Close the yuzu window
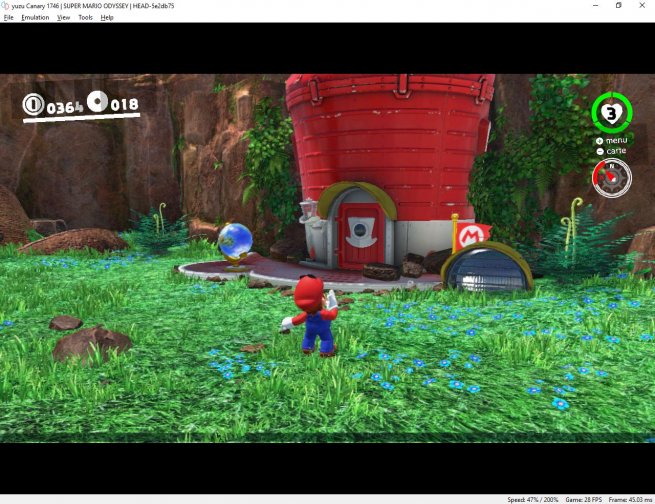This screenshot has height=504, width=655. pyautogui.click(x=642, y=5)
